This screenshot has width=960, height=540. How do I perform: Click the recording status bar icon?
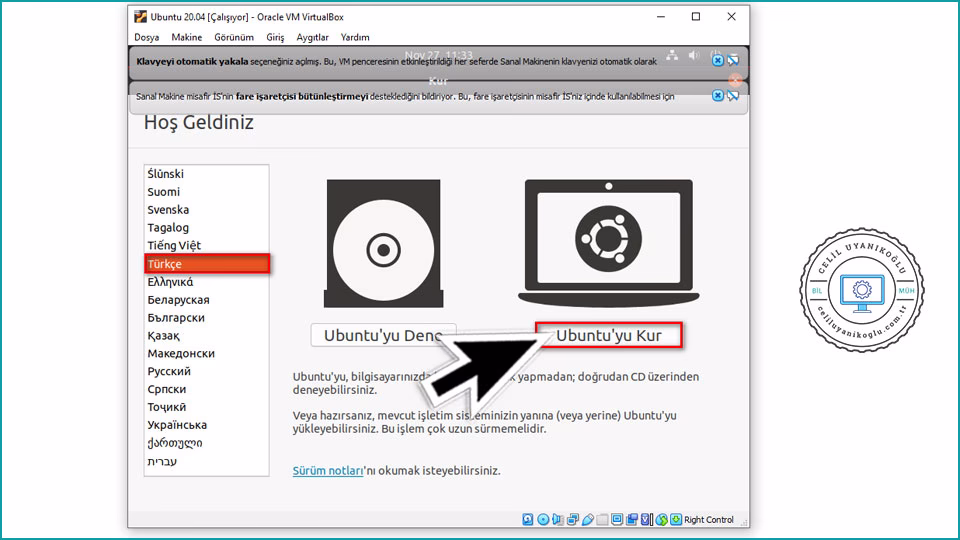pyautogui.click(x=632, y=519)
